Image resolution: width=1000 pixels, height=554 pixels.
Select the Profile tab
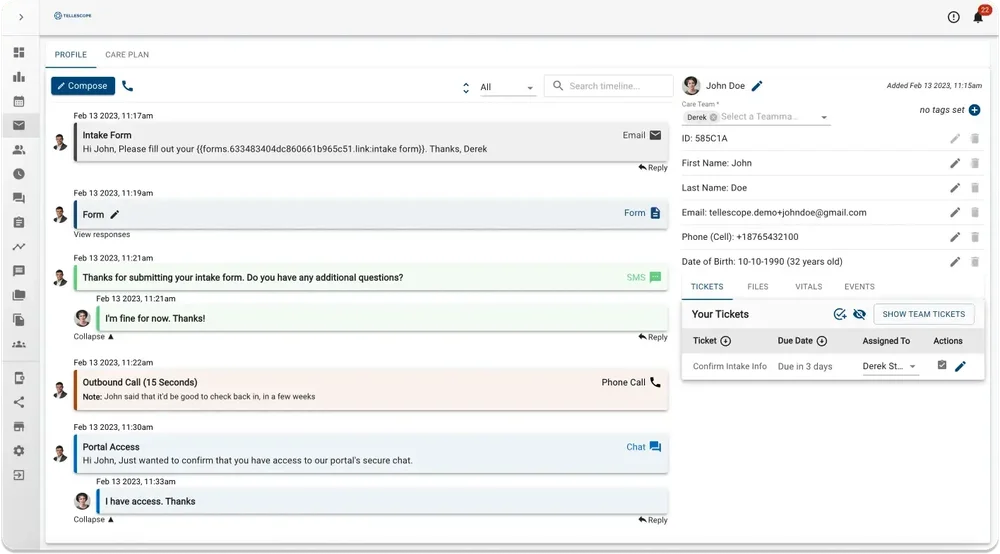(71, 55)
